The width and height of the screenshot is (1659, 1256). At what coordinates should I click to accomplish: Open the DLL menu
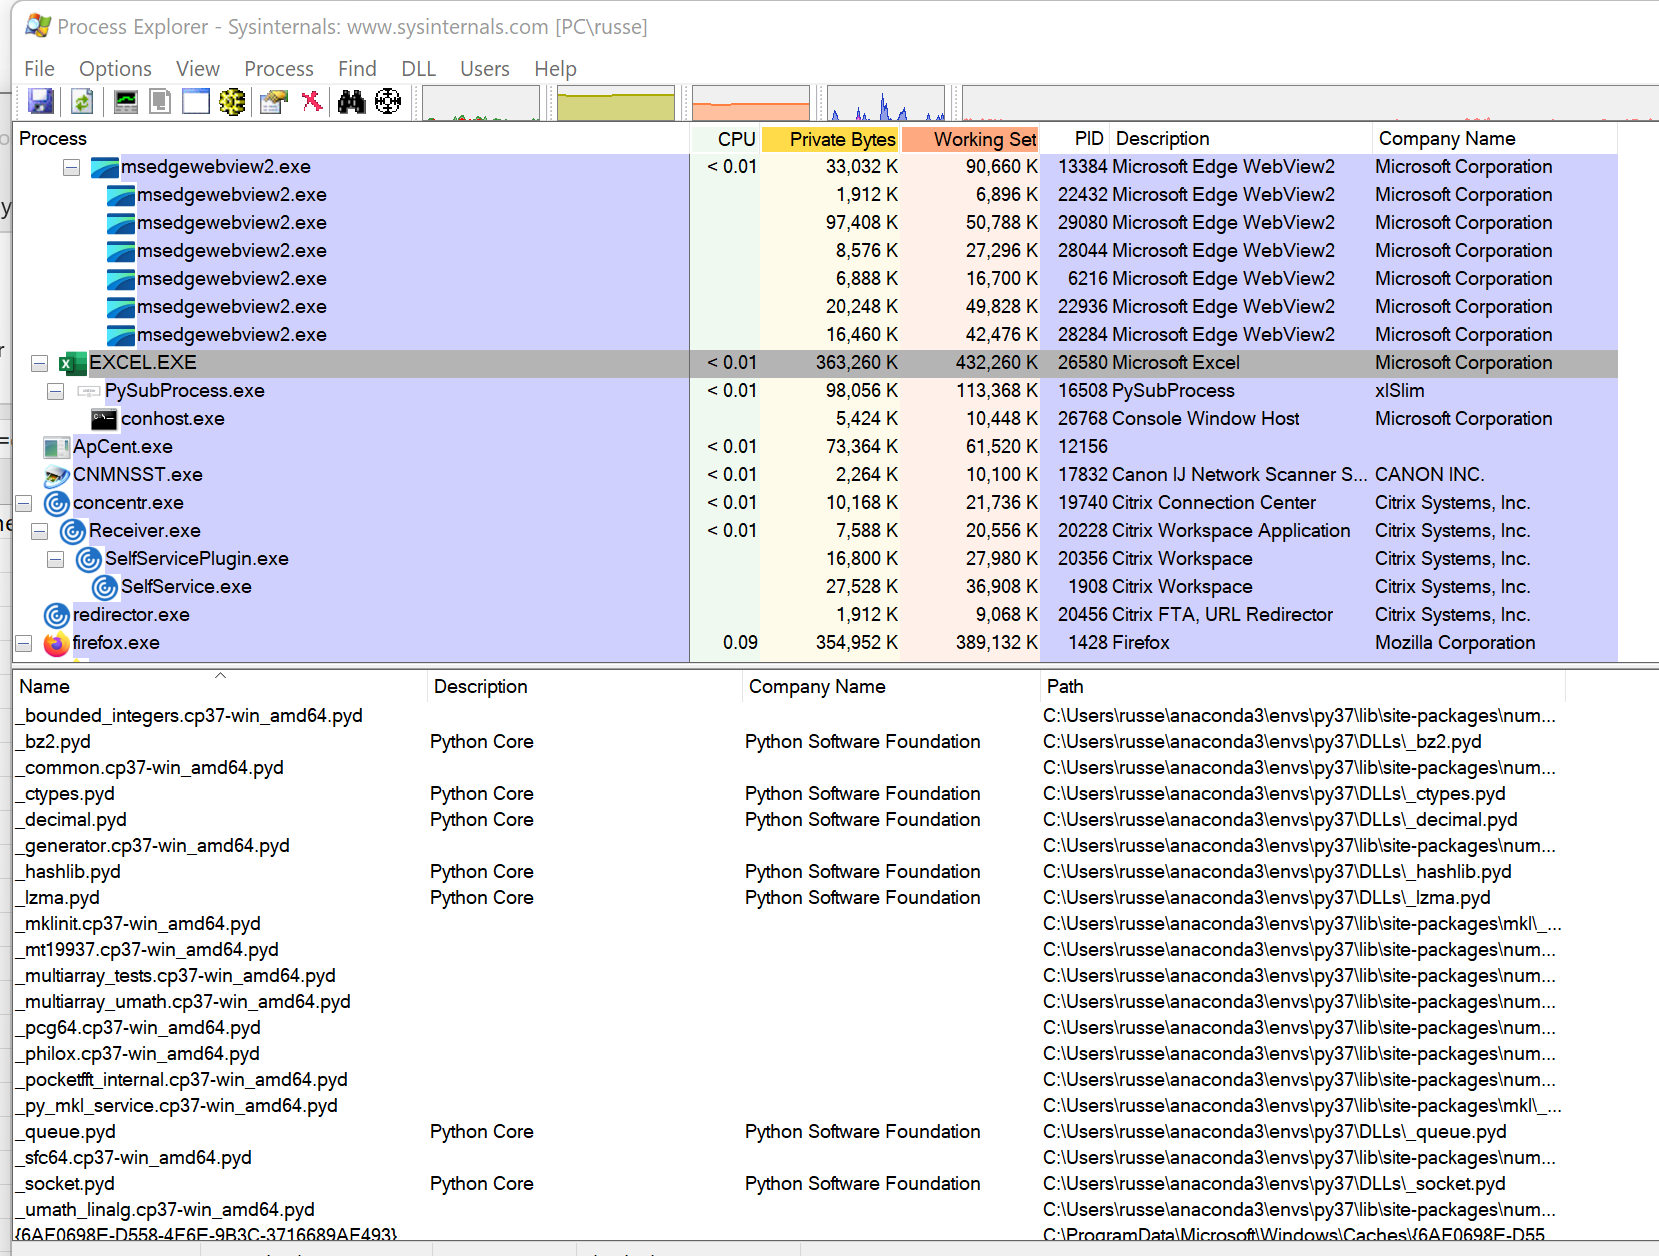419,68
